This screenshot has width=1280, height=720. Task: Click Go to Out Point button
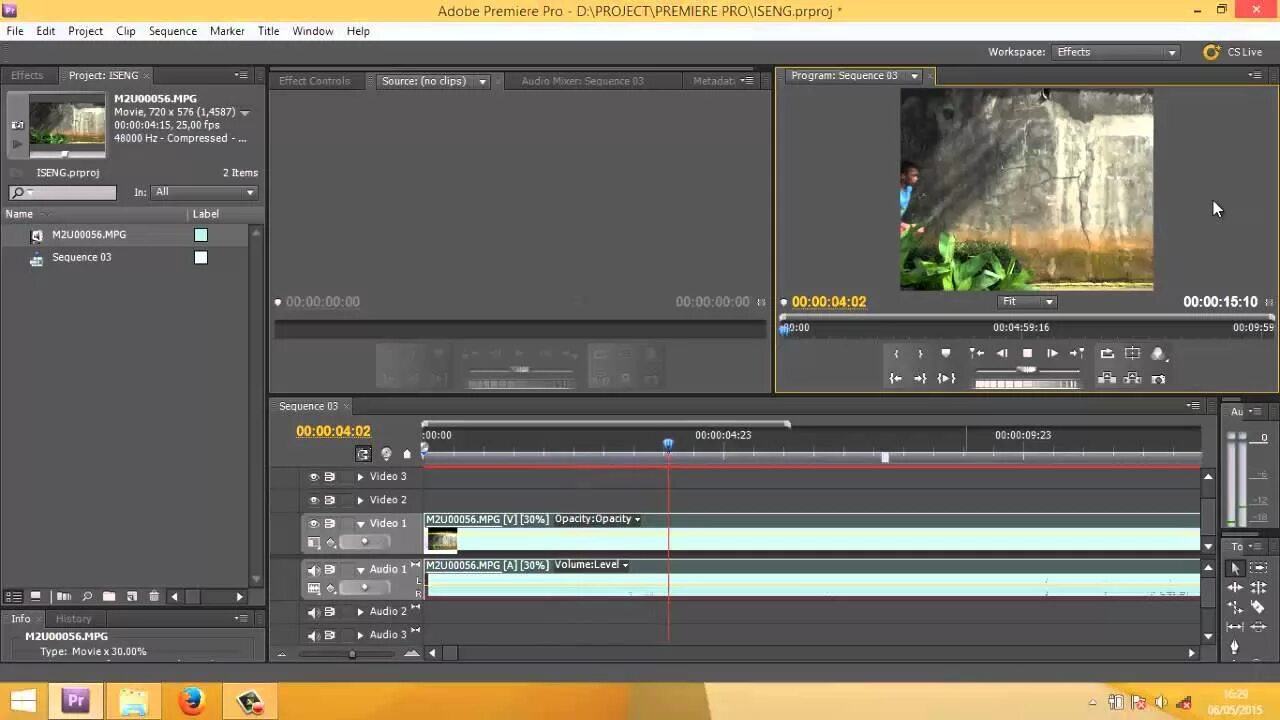click(x=920, y=378)
